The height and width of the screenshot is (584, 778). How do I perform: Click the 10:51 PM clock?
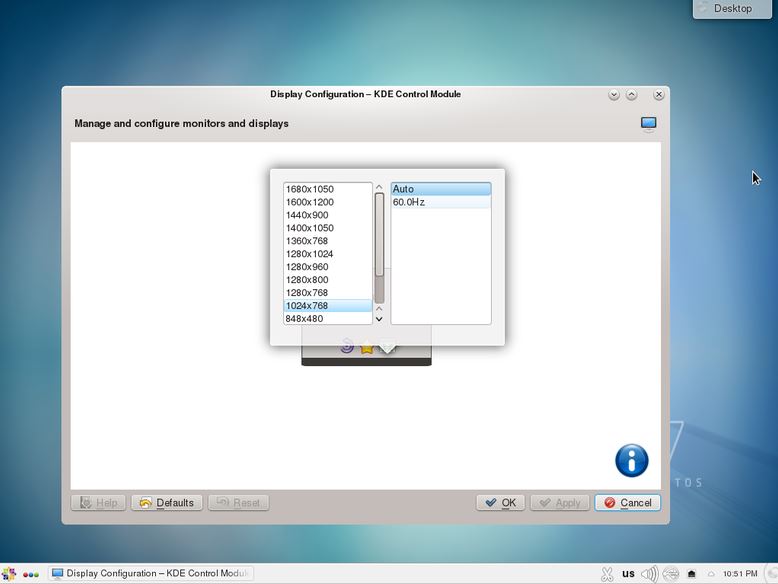pos(740,574)
